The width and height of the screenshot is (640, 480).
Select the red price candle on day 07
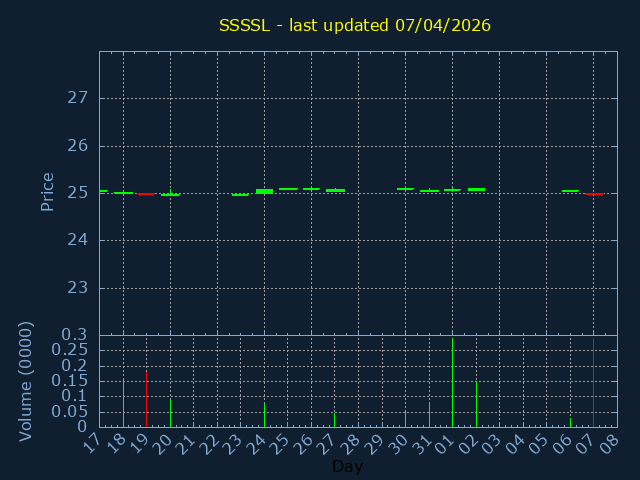pos(594,194)
